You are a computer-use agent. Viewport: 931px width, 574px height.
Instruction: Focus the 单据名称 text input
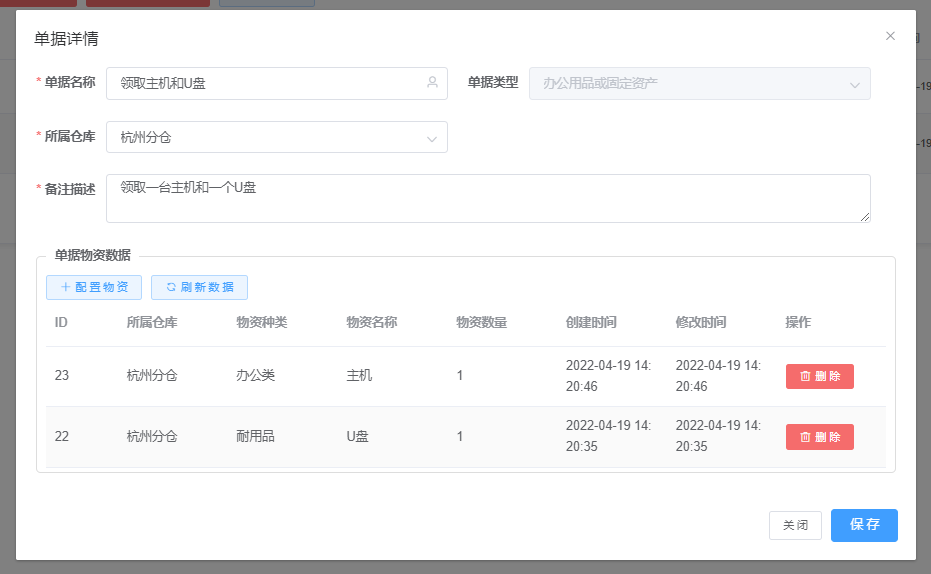265,84
